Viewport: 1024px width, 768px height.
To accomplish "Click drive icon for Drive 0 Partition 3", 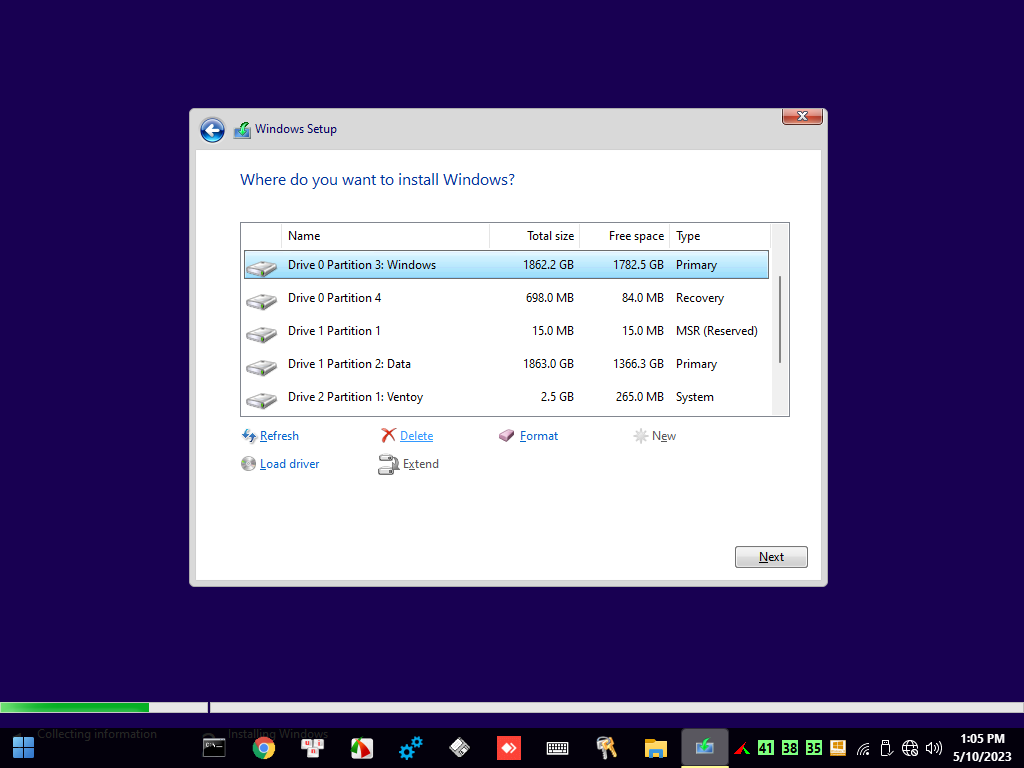I will click(261, 267).
